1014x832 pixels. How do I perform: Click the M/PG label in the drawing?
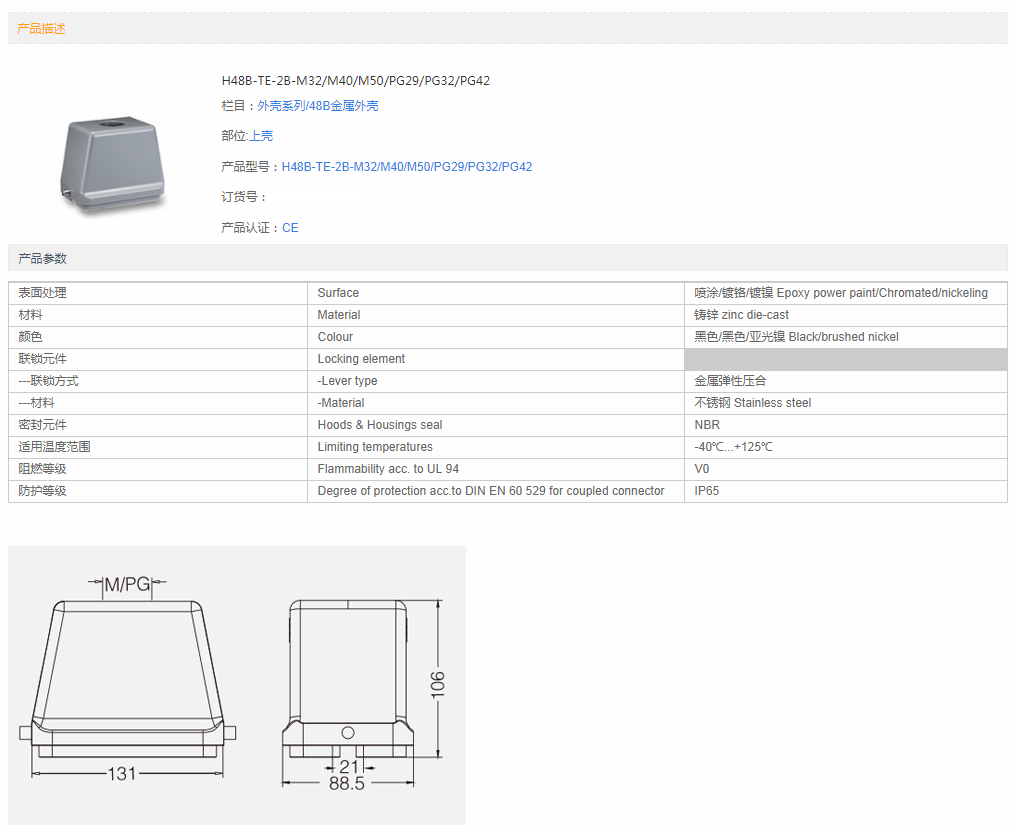pos(127,585)
